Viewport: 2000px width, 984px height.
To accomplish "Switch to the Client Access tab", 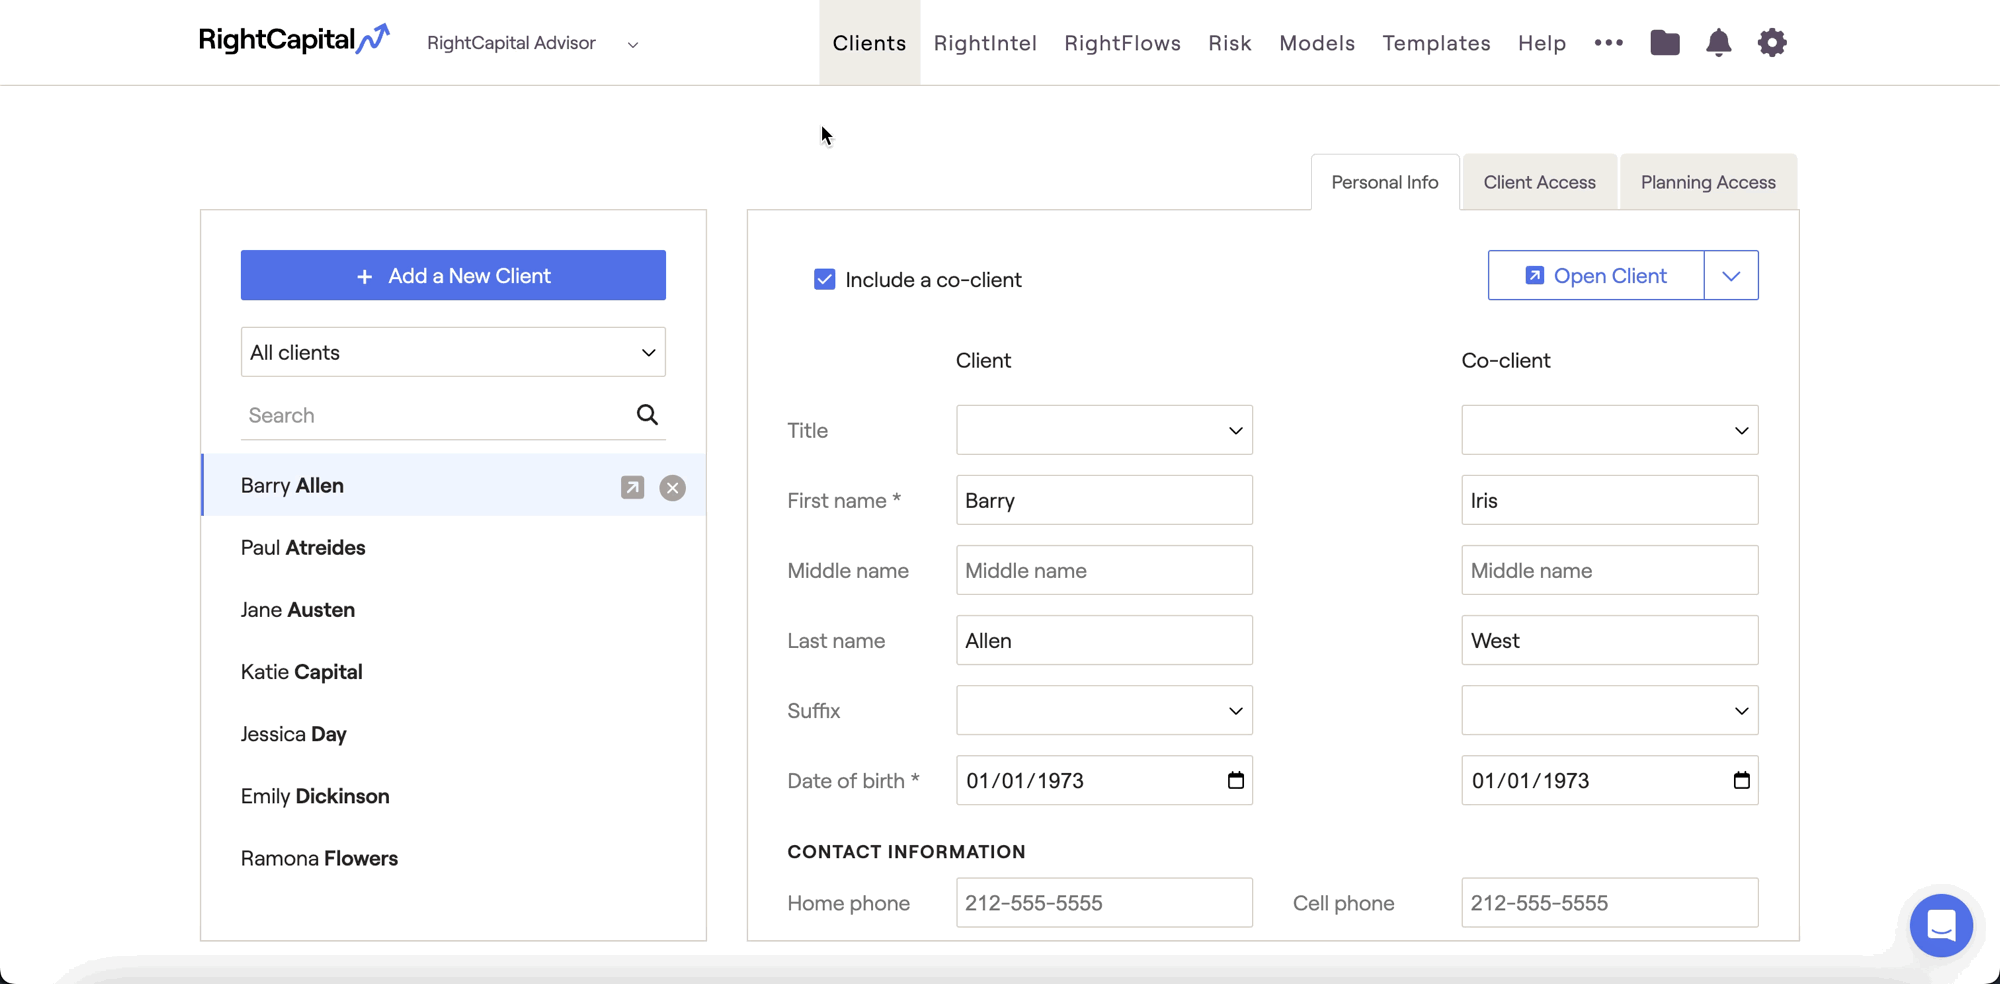I will click(x=1539, y=182).
